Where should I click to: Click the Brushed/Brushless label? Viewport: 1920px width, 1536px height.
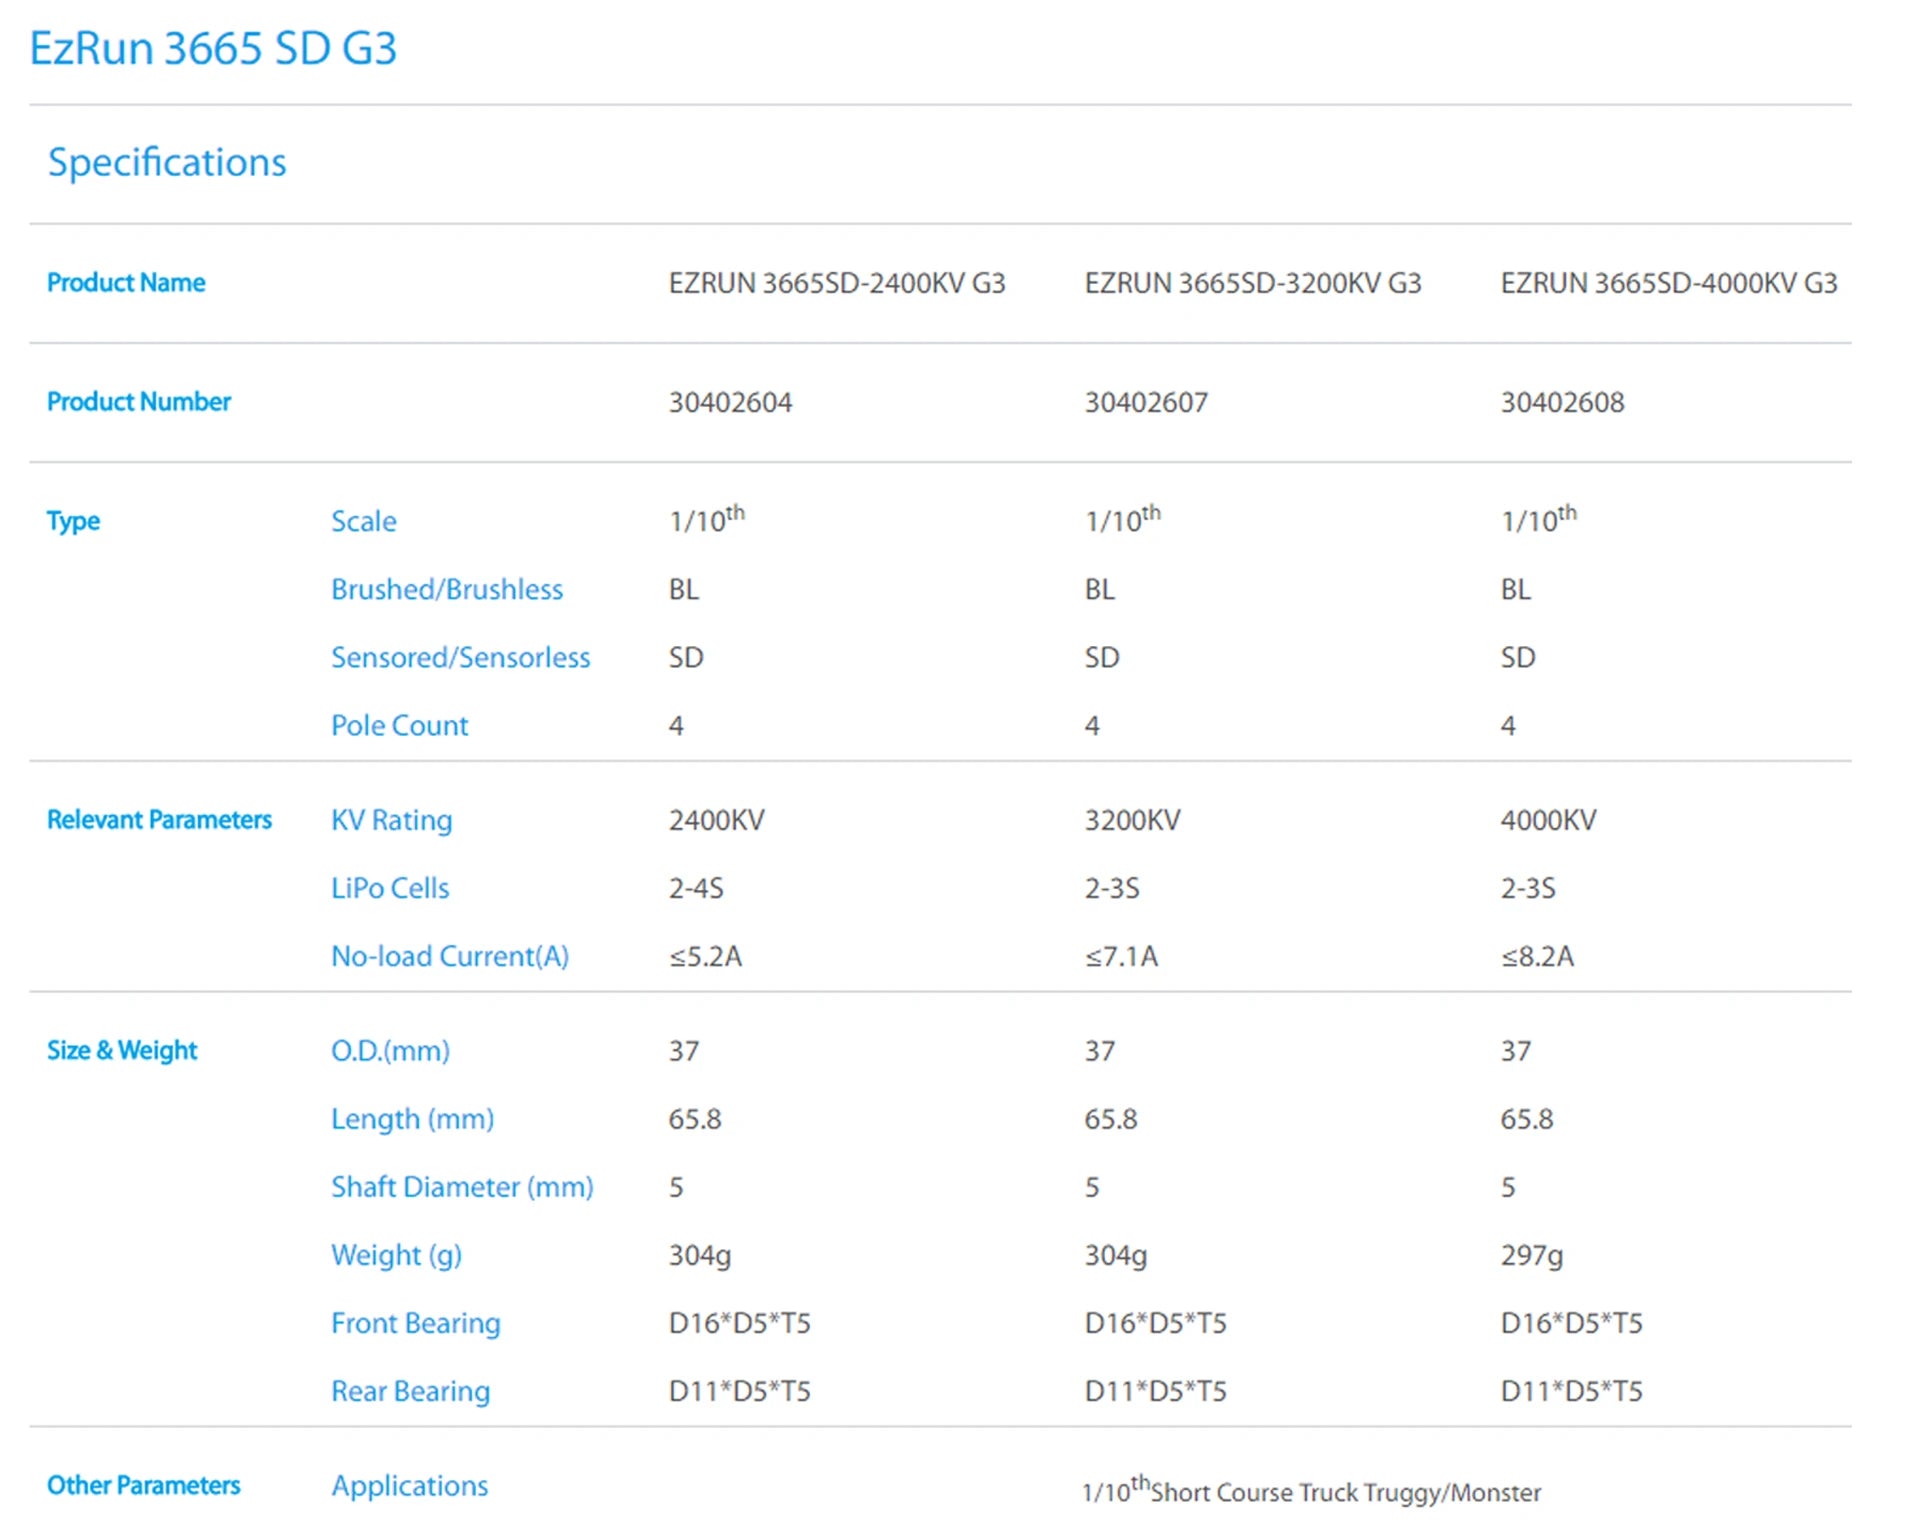coord(447,589)
